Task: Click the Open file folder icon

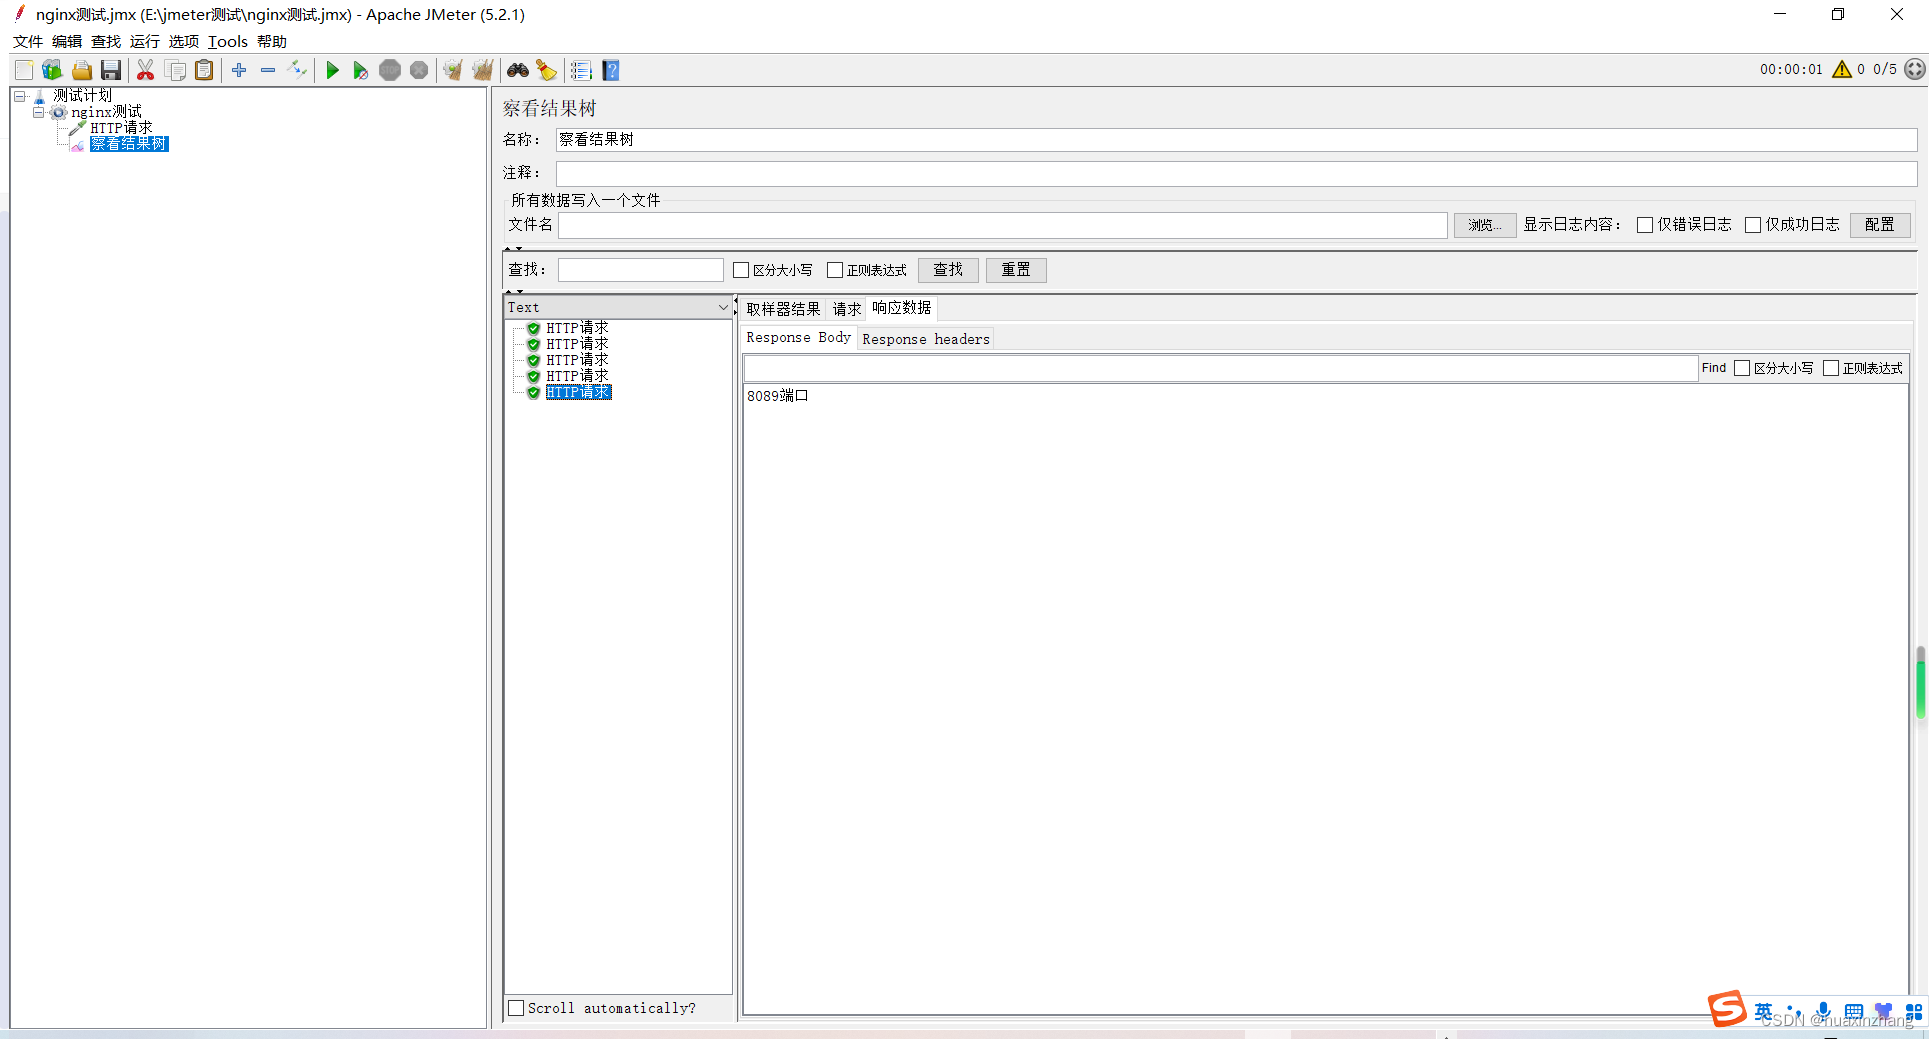Action: click(82, 70)
